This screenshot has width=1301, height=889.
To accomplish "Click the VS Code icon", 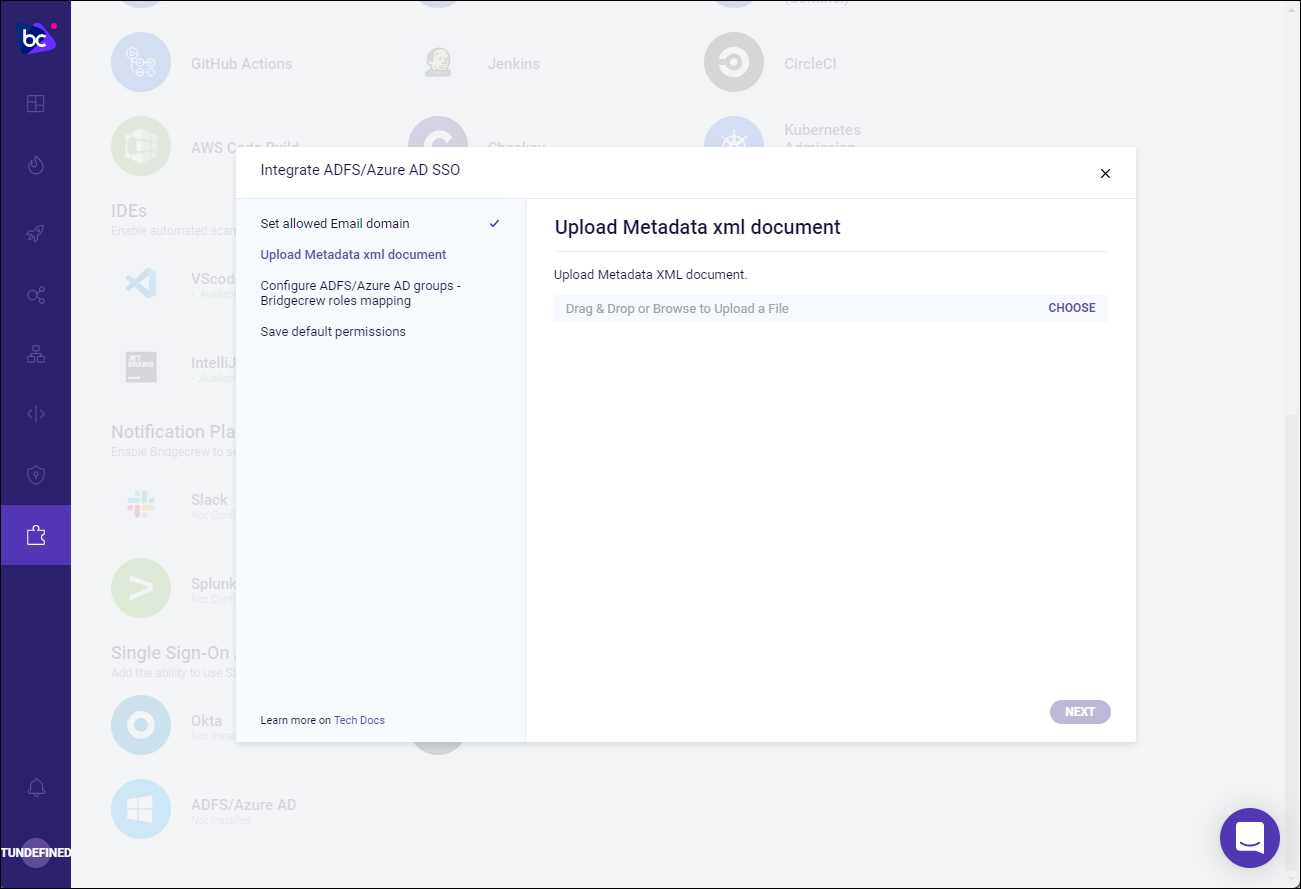I will (x=141, y=283).
